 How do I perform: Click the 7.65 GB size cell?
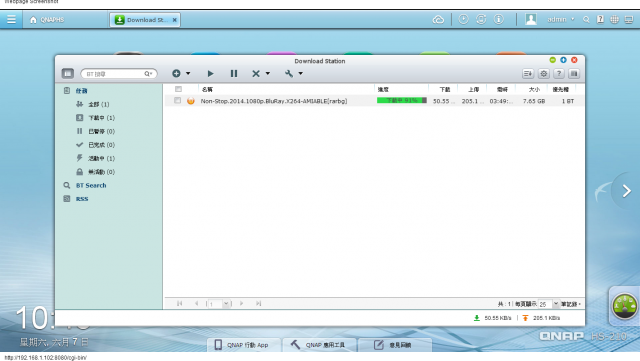click(533, 101)
